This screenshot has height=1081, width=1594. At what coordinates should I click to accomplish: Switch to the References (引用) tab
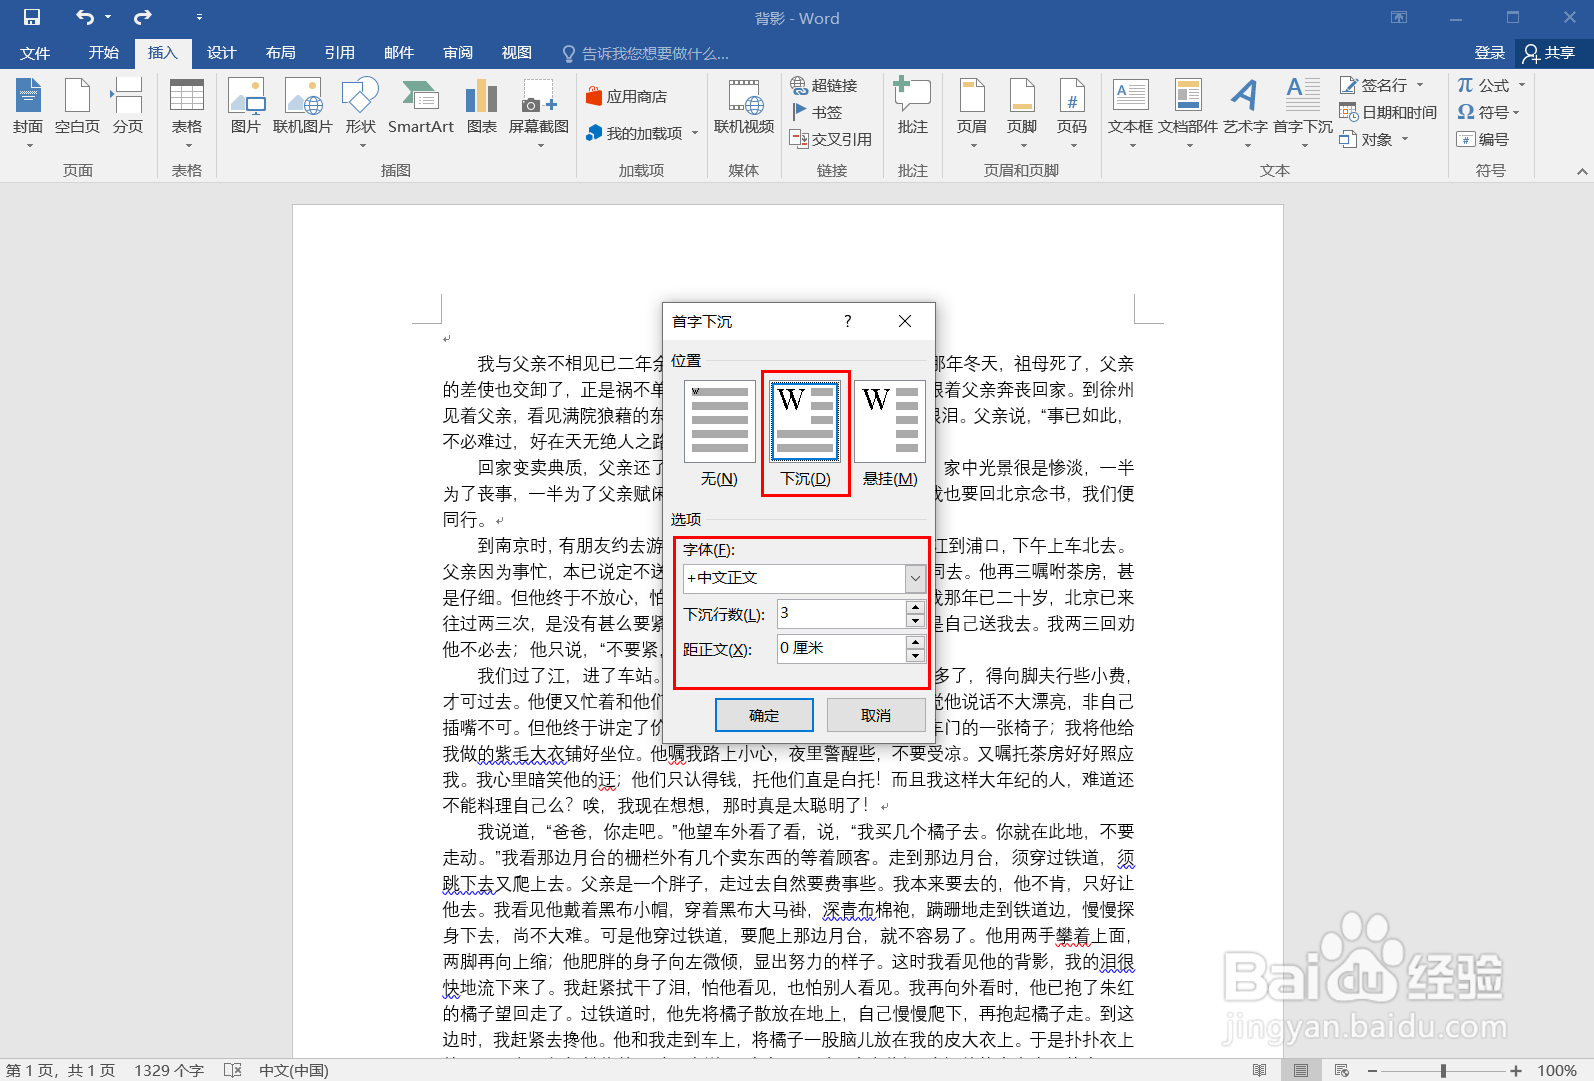tap(339, 53)
